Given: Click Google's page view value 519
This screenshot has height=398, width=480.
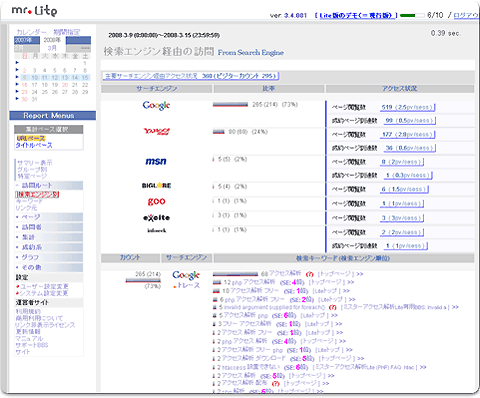Looking at the screenshot, I should (407, 107).
